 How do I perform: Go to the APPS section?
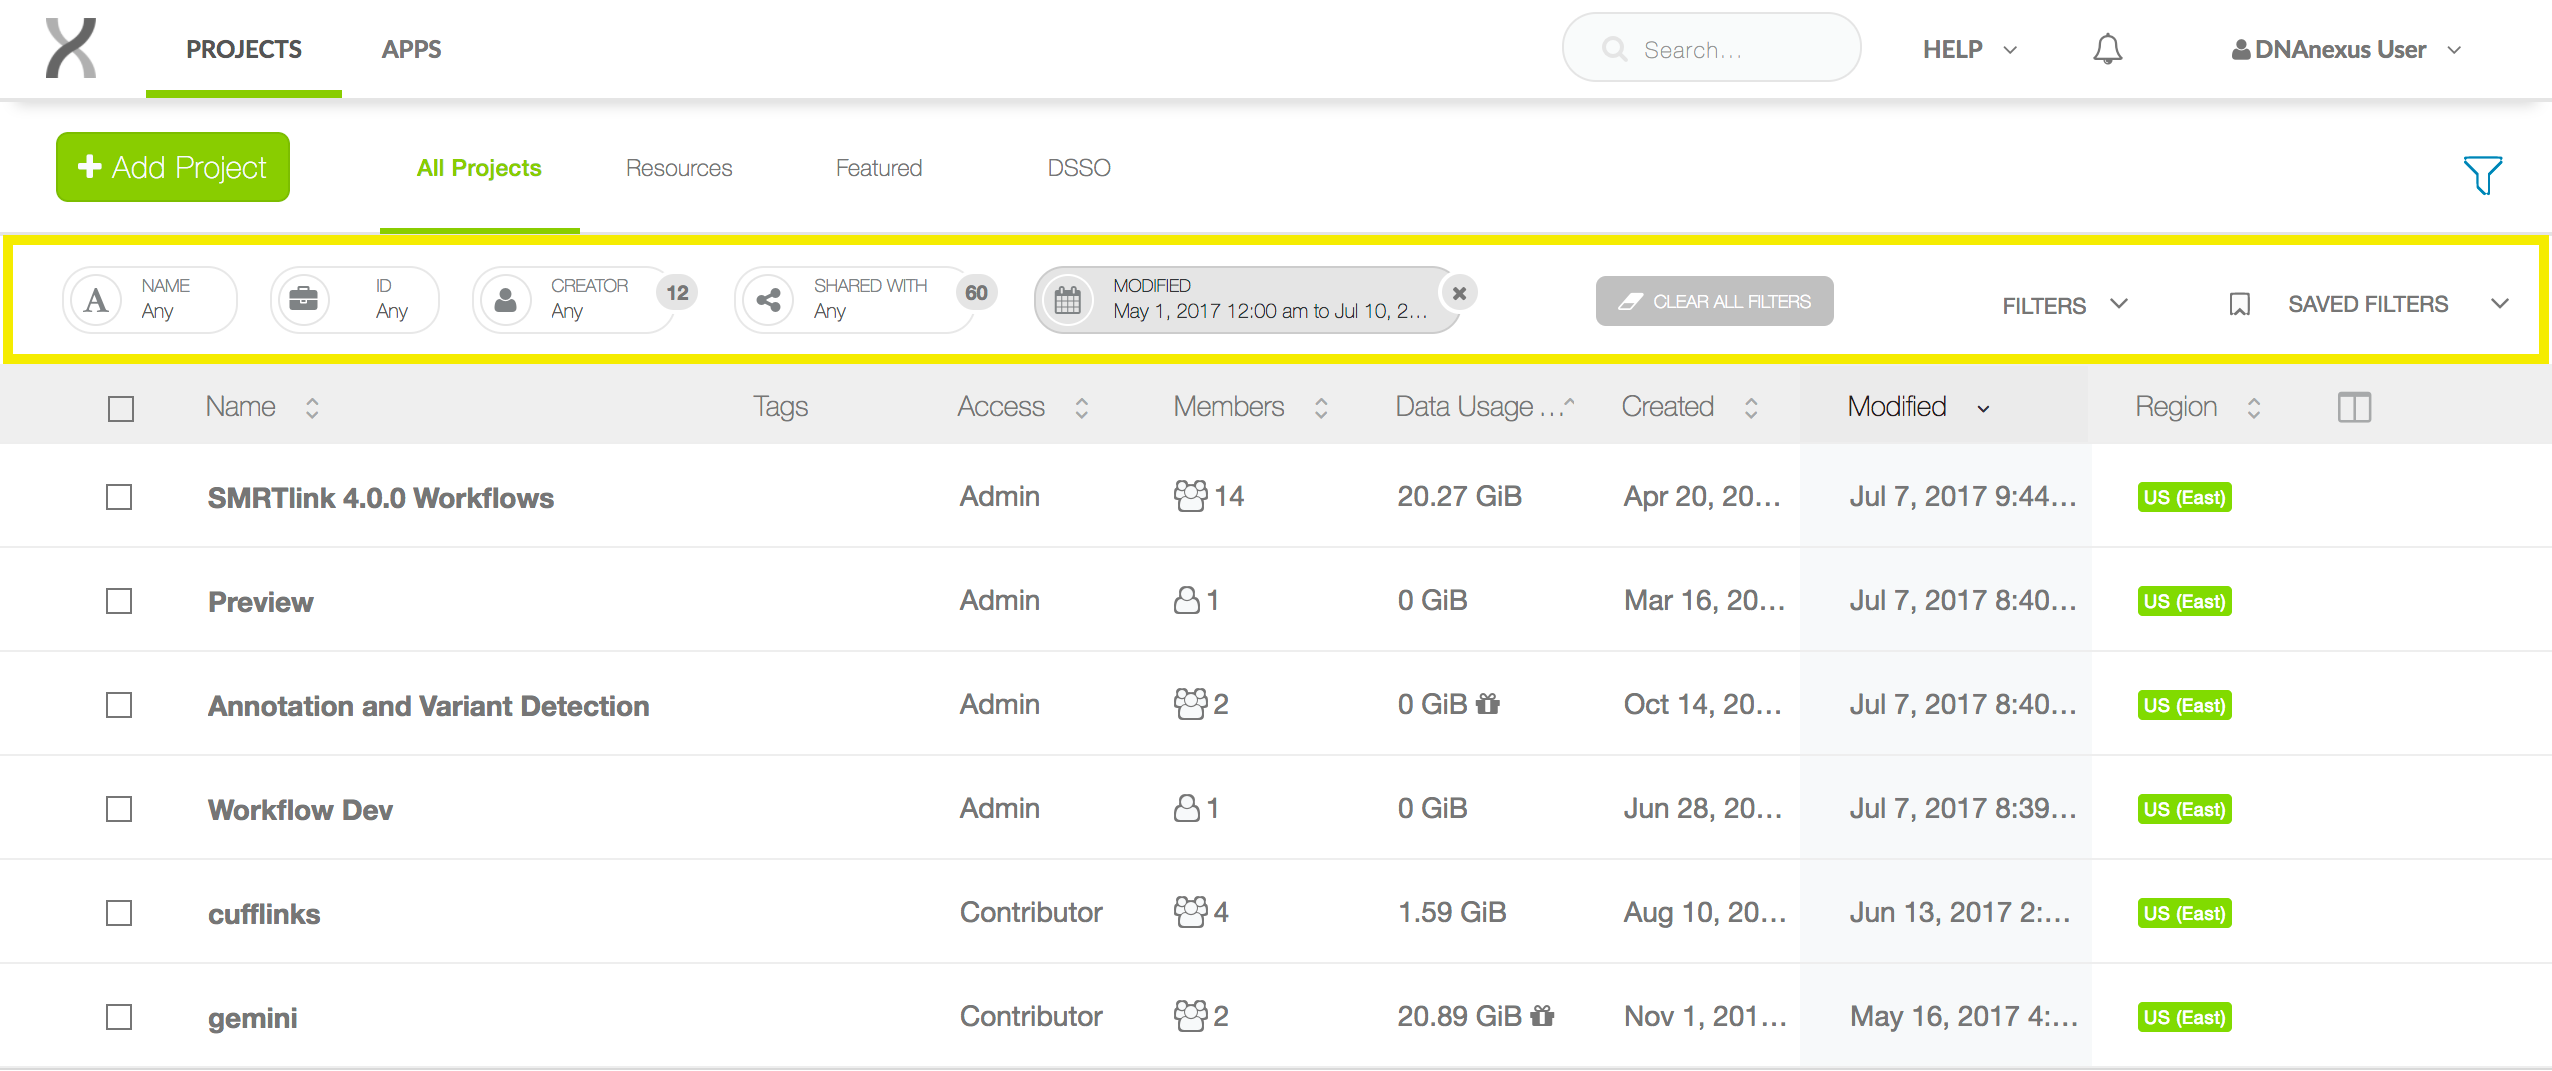(x=411, y=49)
